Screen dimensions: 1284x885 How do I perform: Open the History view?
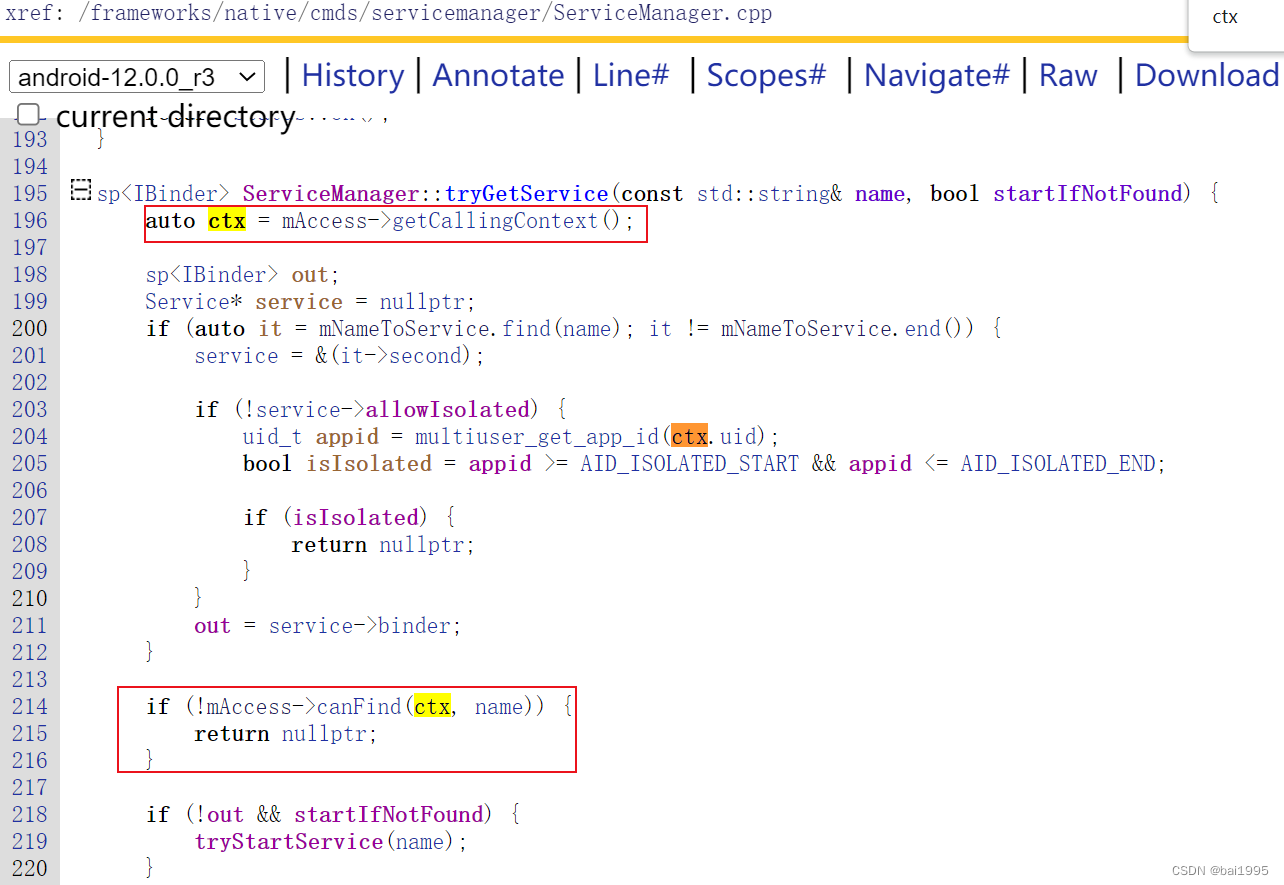pyautogui.click(x=352, y=75)
